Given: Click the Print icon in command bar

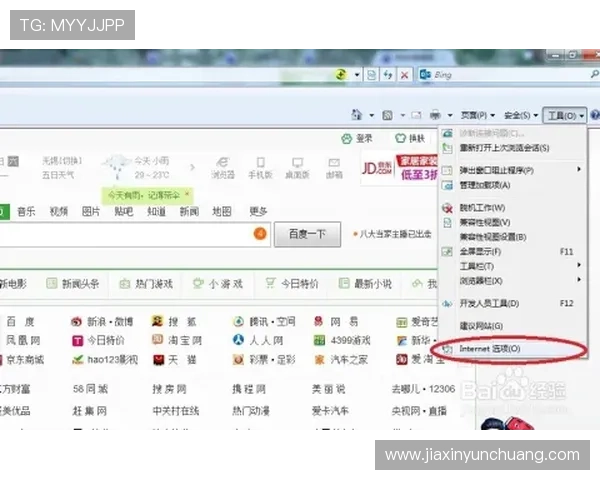Looking at the screenshot, I should coord(435,115).
